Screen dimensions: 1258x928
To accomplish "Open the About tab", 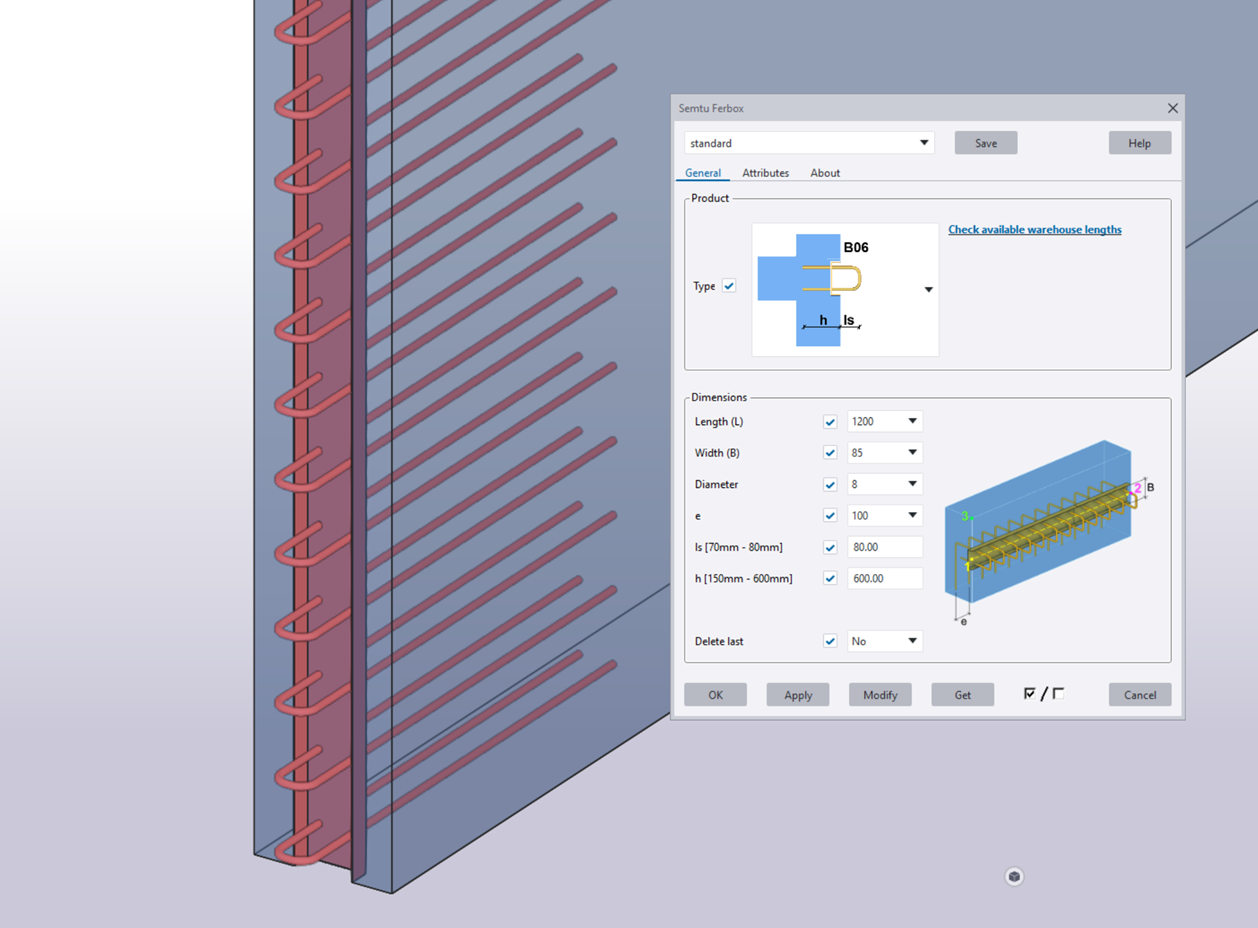I will click(x=825, y=173).
